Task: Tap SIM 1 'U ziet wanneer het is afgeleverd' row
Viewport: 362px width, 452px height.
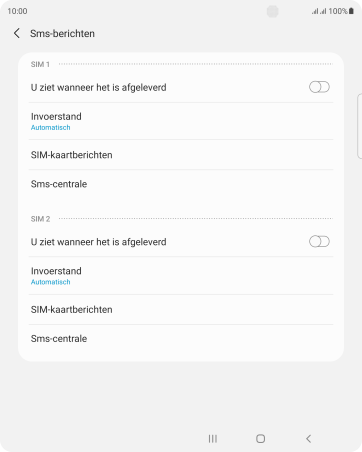Action: pyautogui.click(x=181, y=87)
